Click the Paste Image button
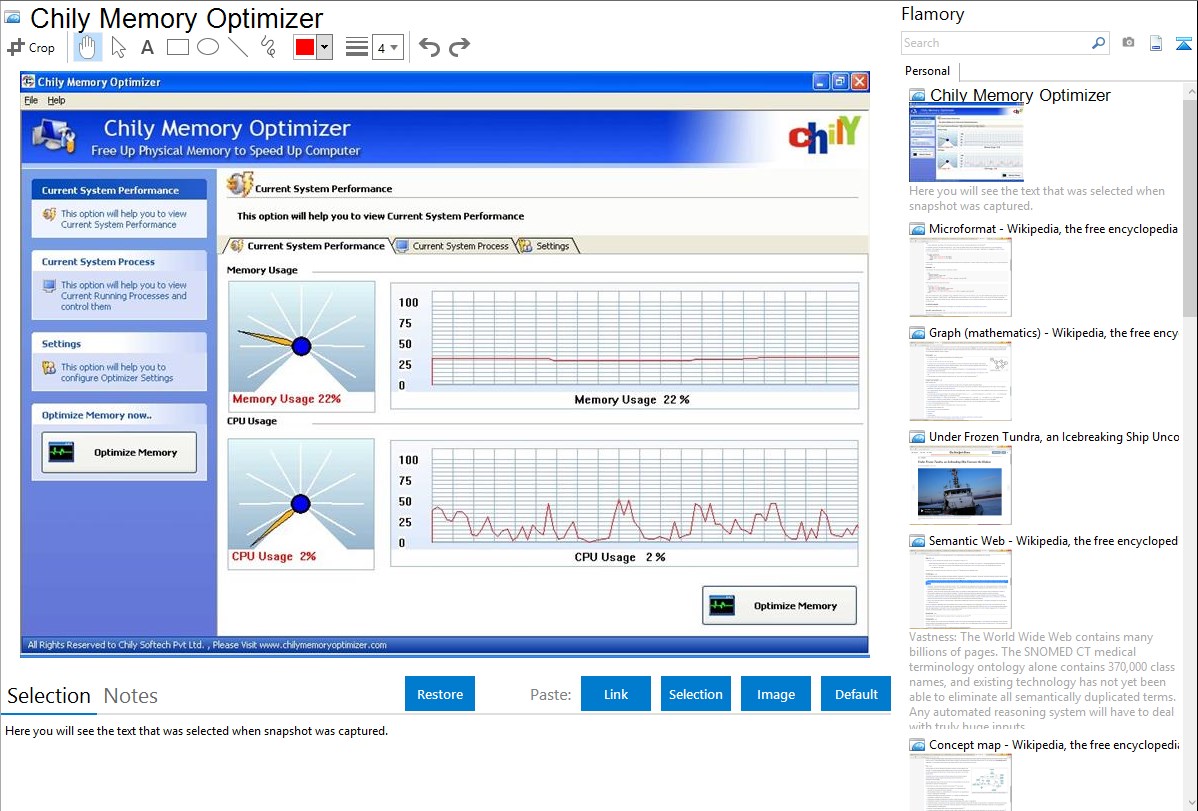Viewport: 1198px width, 811px height. (776, 694)
